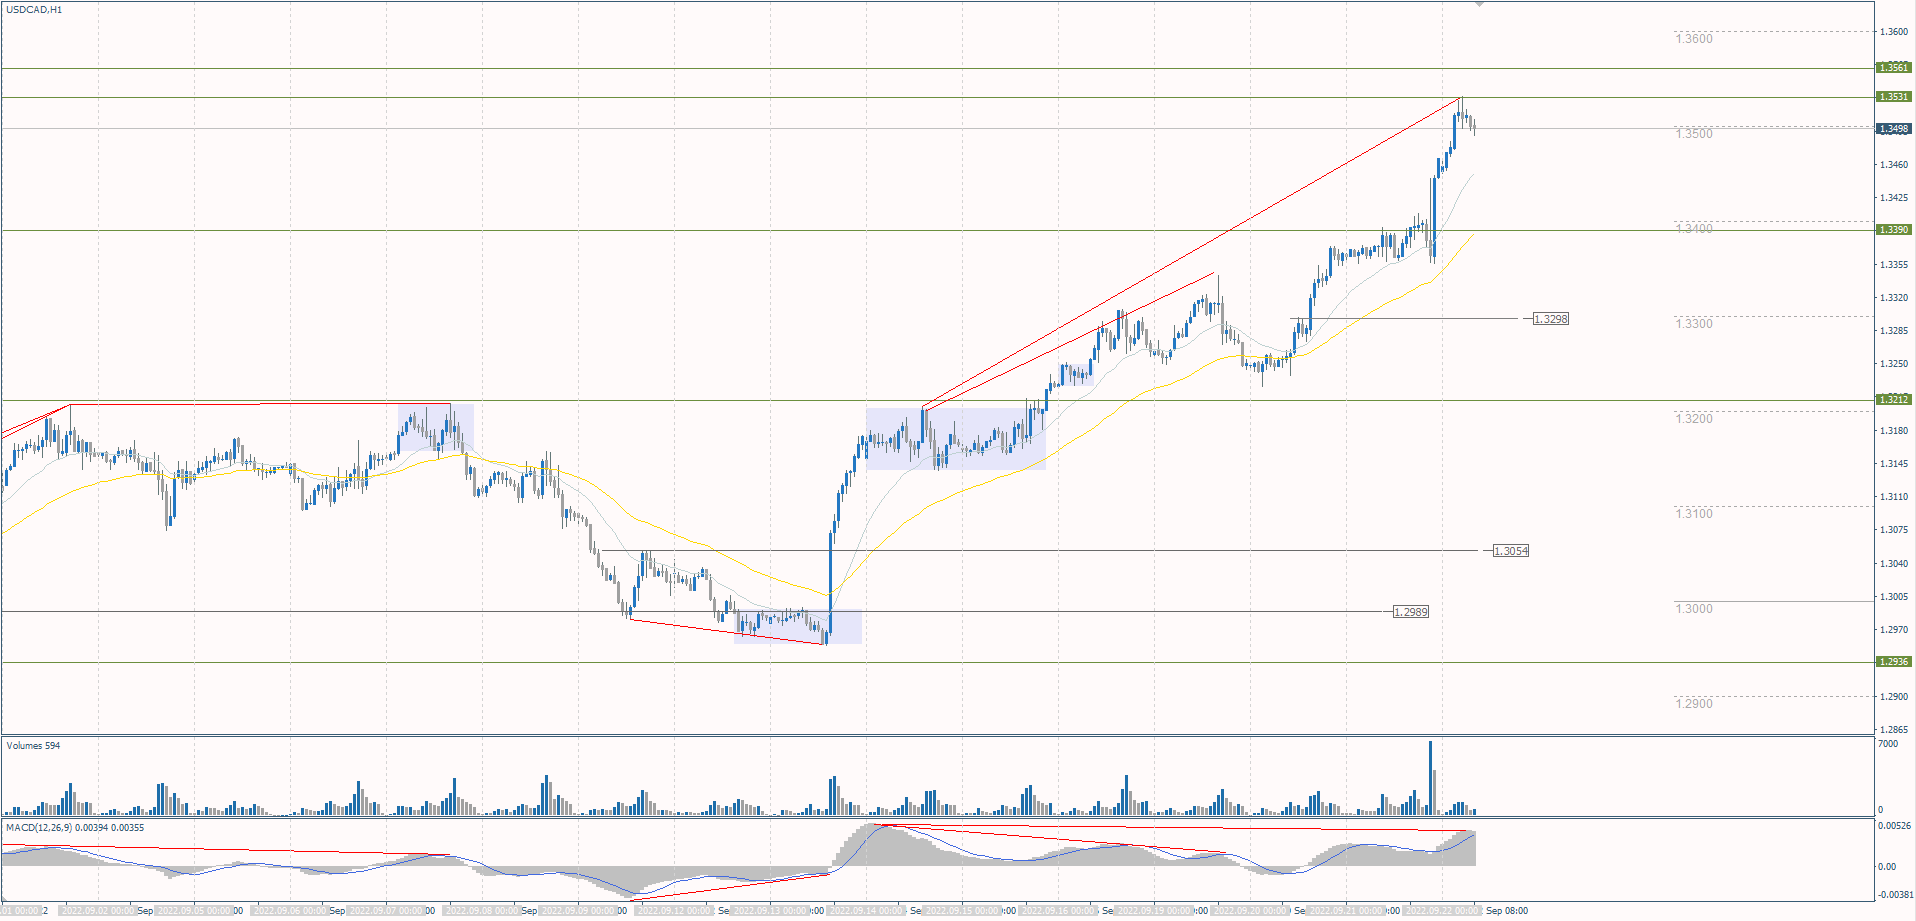The width and height of the screenshot is (1916, 921).
Task: Click the -0.00381 MACD scale value
Action: pos(1895,895)
